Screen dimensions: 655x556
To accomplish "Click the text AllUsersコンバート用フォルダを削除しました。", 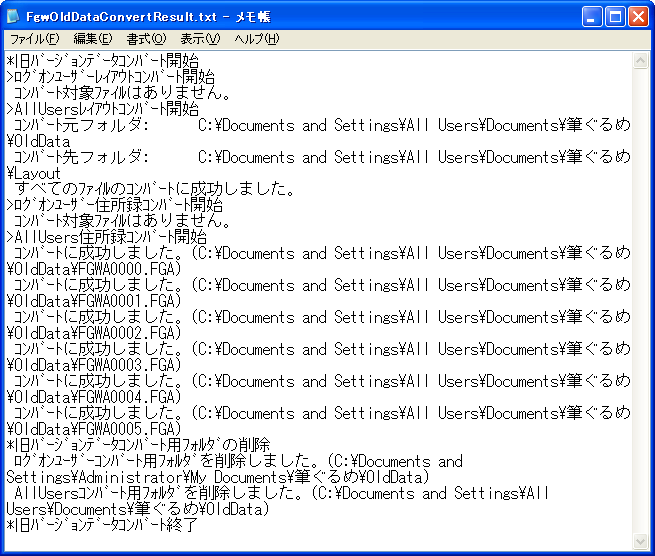I will pos(159,493).
